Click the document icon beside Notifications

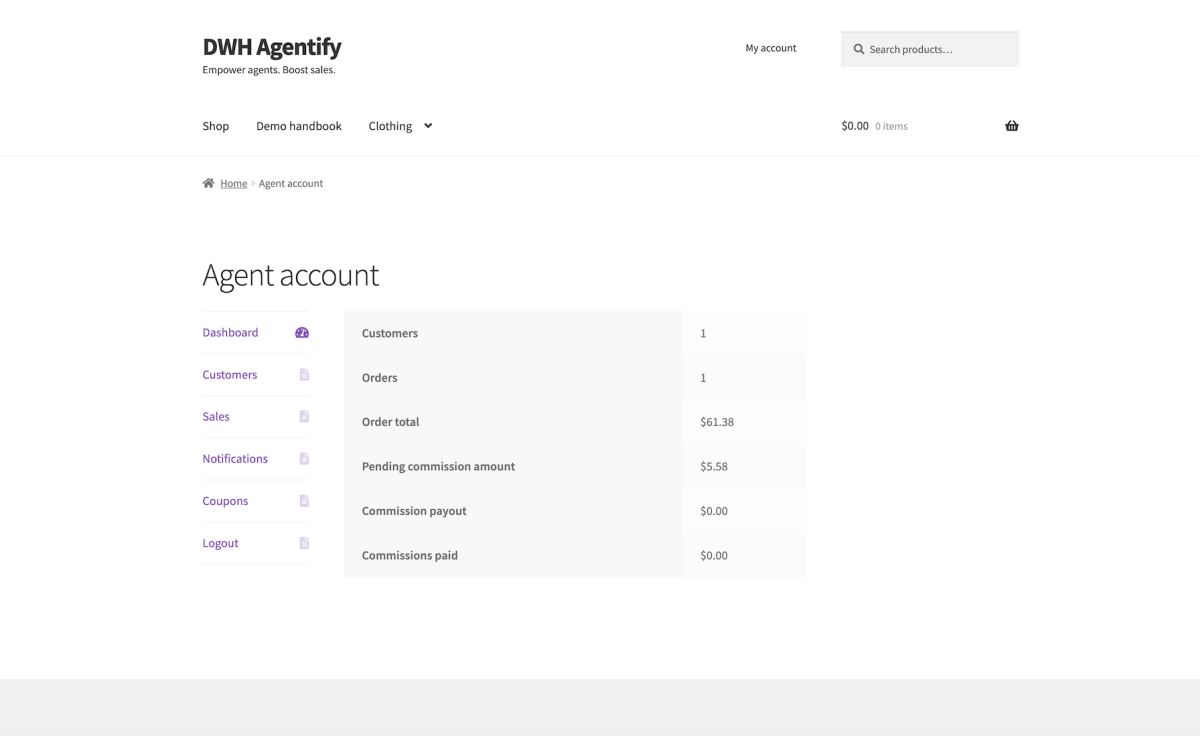click(x=304, y=459)
